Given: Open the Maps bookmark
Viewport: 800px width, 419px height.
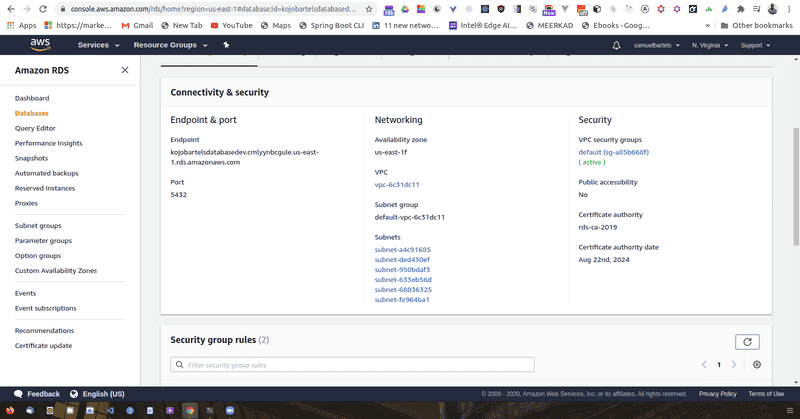Looking at the screenshot, I should 276,25.
